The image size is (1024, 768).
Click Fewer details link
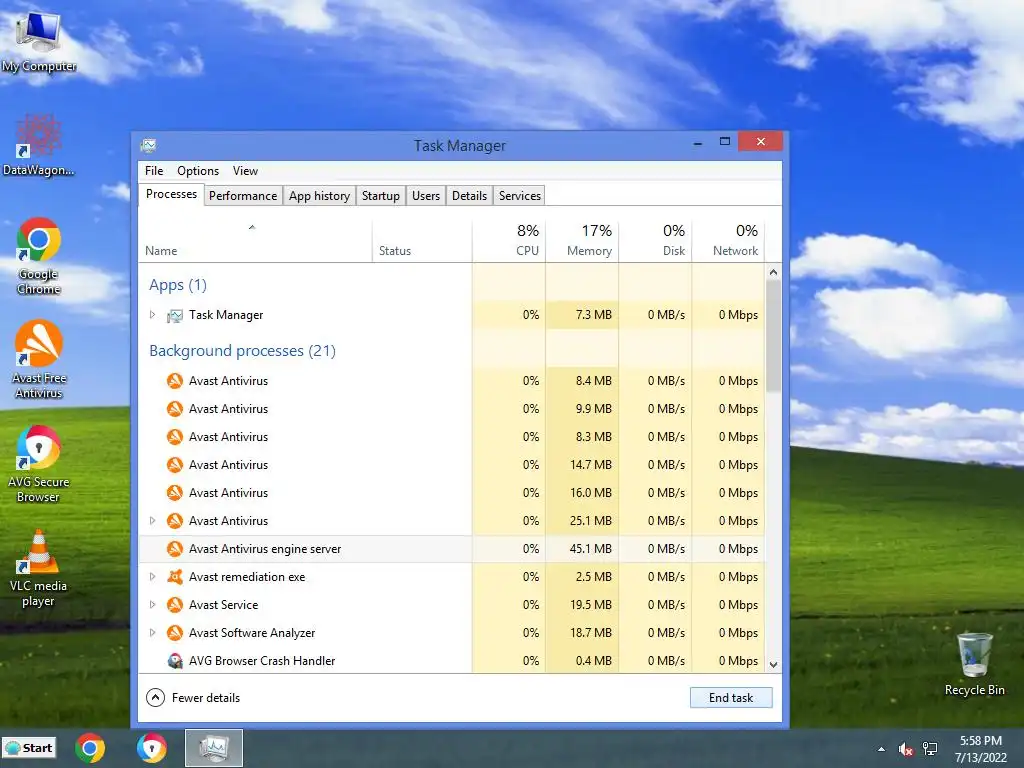point(206,698)
